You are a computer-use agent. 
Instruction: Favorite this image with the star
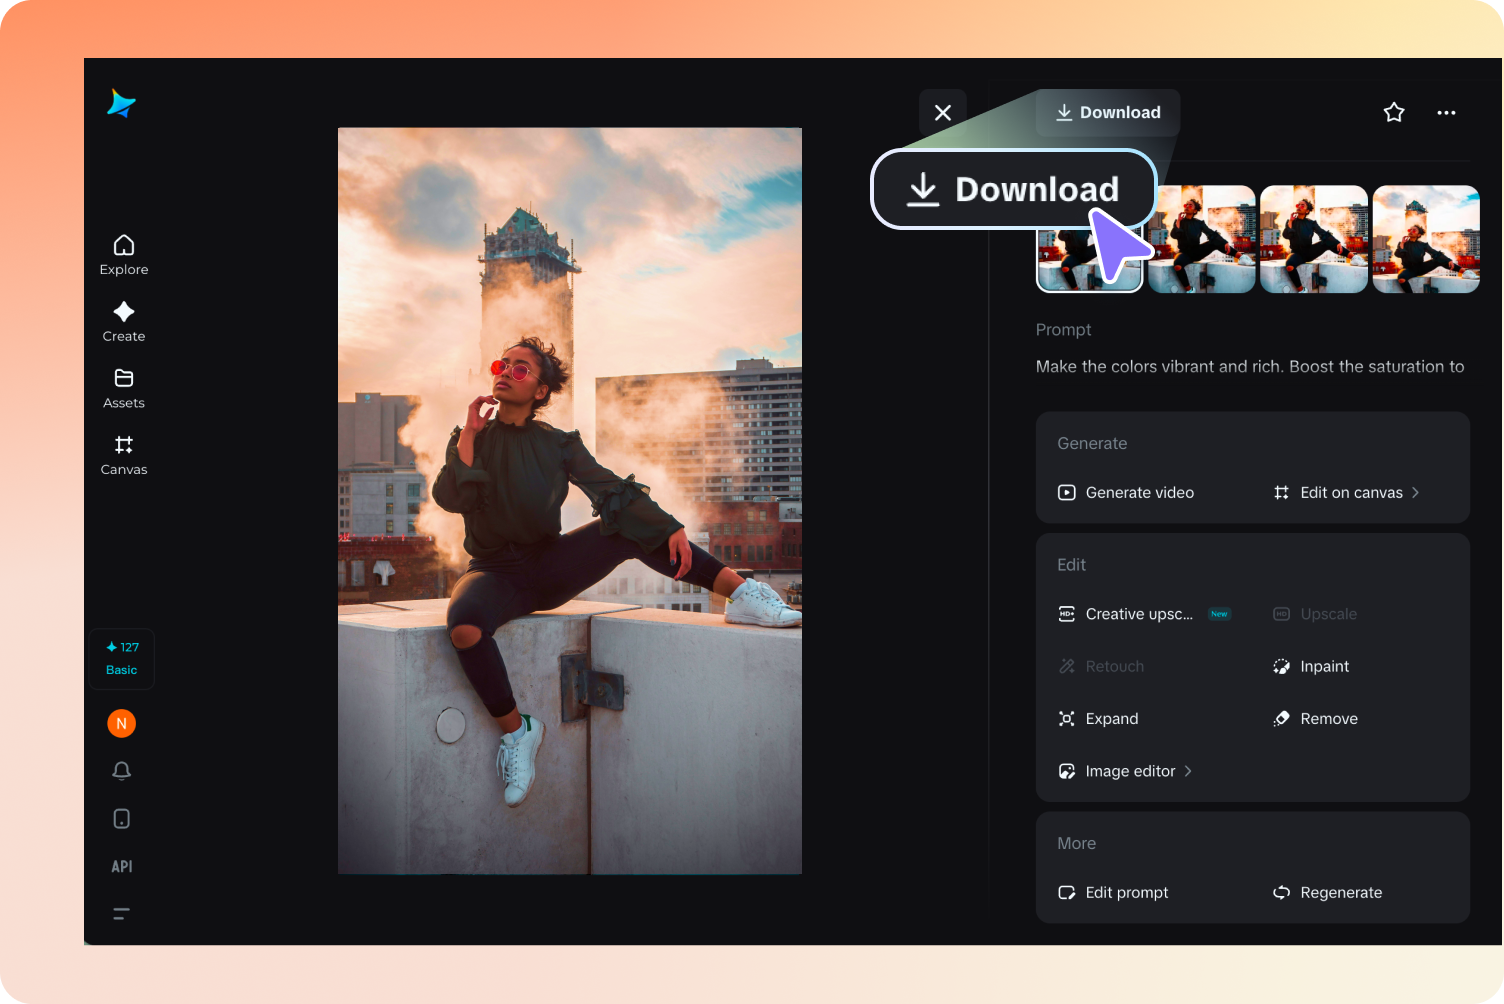(1394, 112)
